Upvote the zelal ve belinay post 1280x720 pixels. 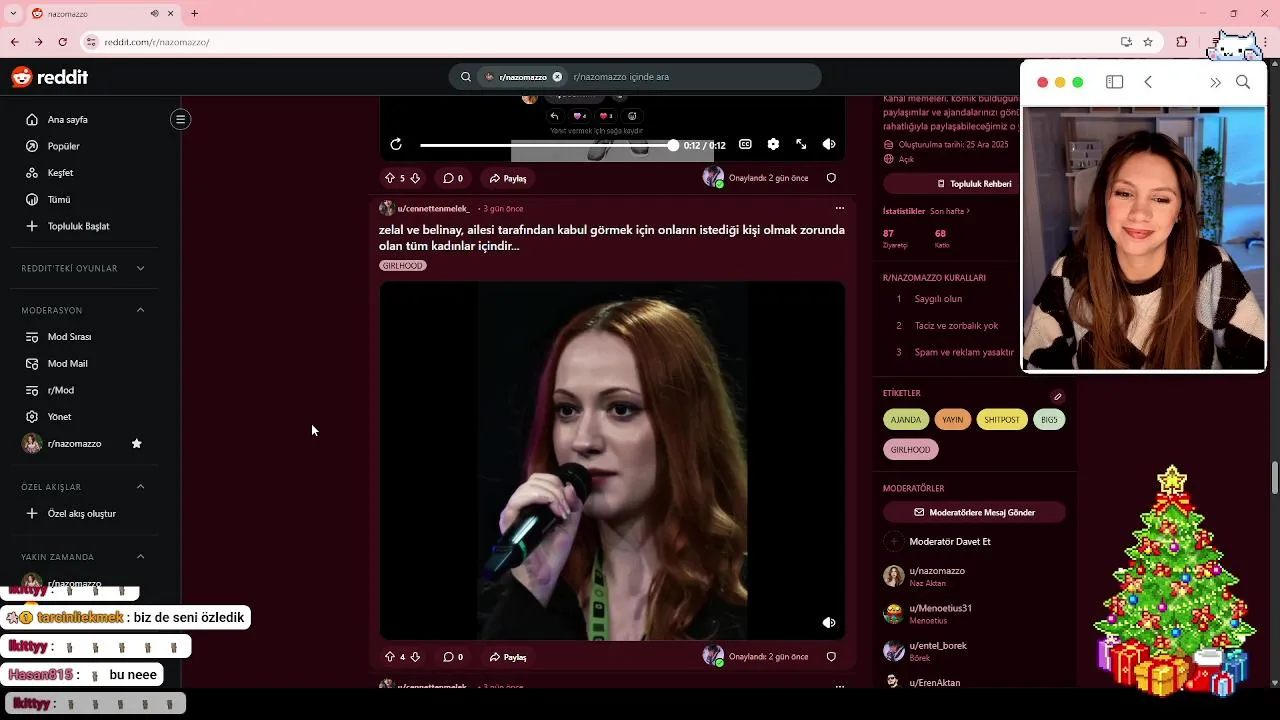click(390, 657)
